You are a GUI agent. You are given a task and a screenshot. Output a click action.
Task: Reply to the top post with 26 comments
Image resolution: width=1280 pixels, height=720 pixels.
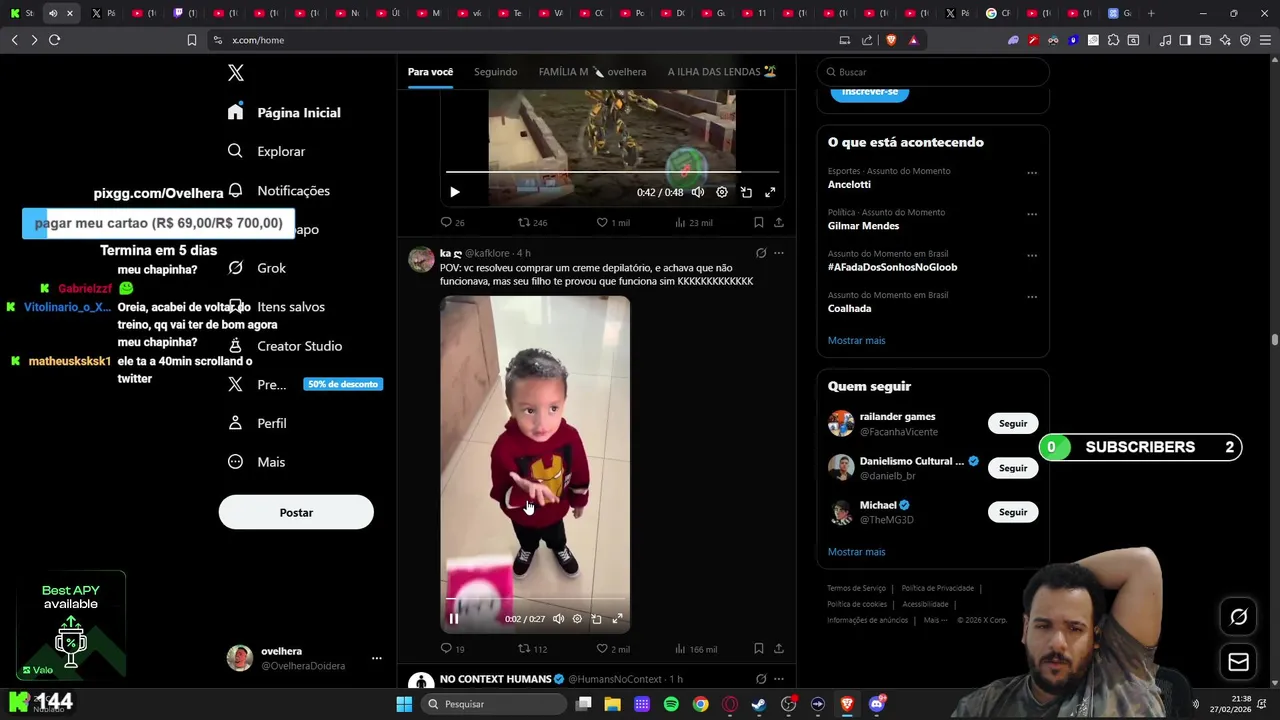pyautogui.click(x=452, y=222)
